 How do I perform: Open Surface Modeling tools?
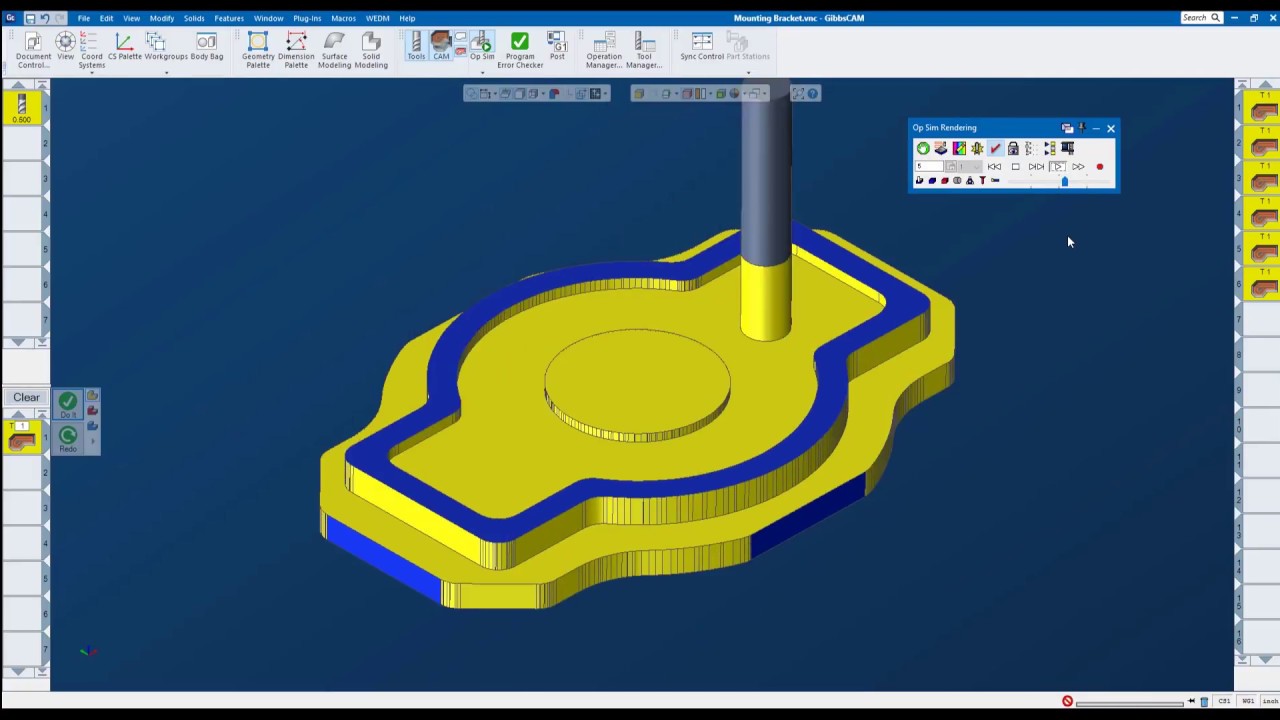(334, 49)
